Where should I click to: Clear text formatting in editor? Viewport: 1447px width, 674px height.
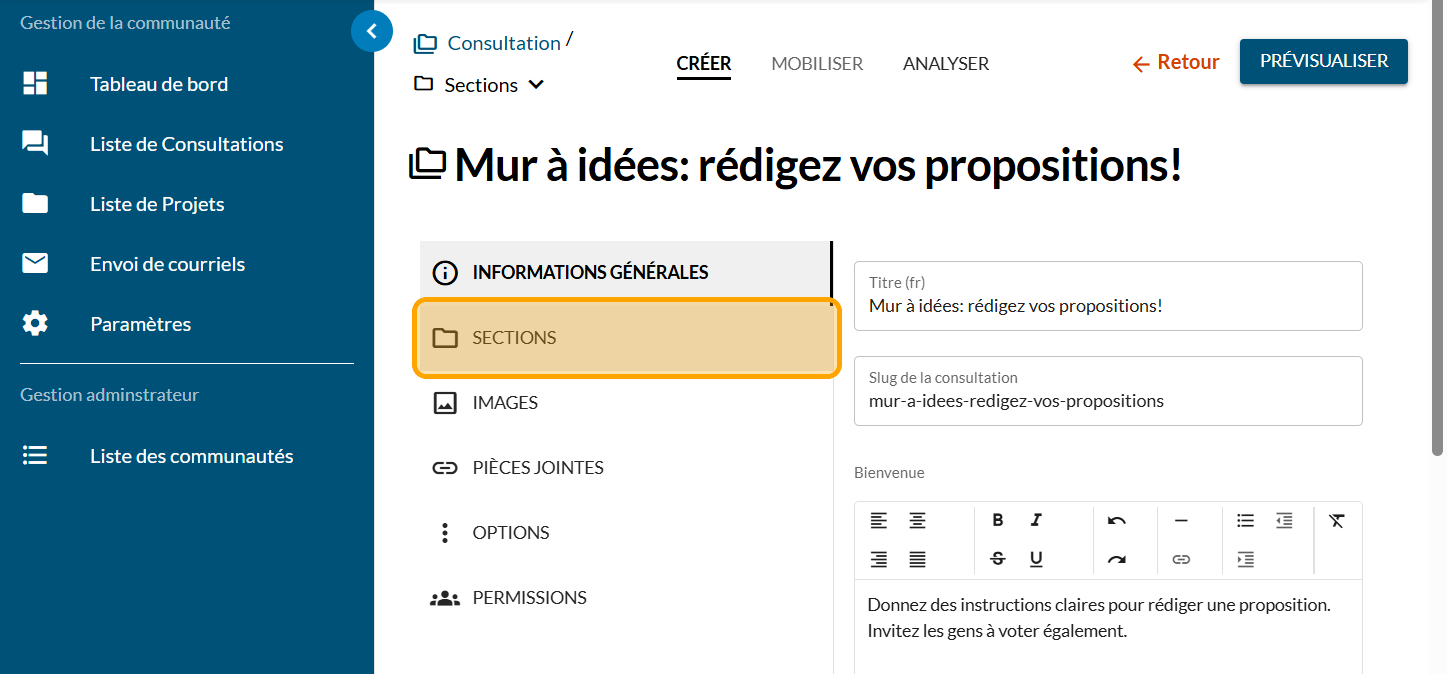[1337, 520]
